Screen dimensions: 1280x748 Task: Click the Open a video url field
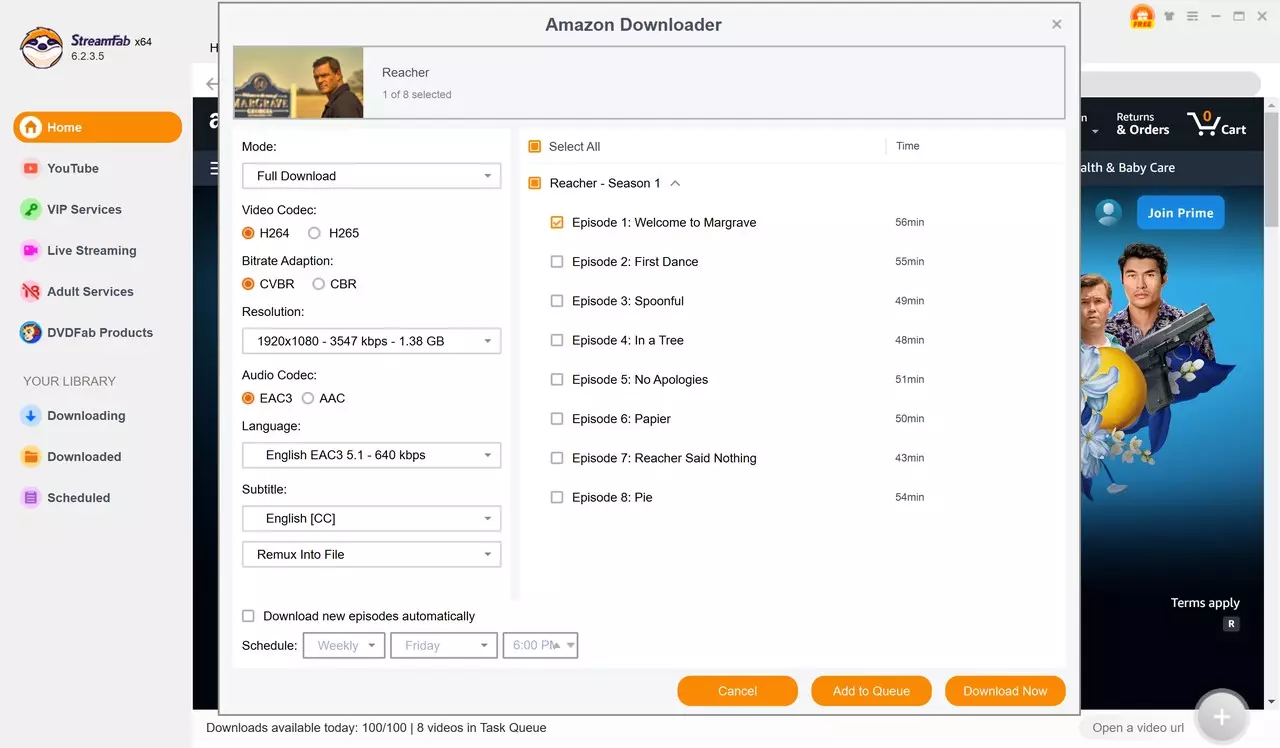pyautogui.click(x=1137, y=728)
